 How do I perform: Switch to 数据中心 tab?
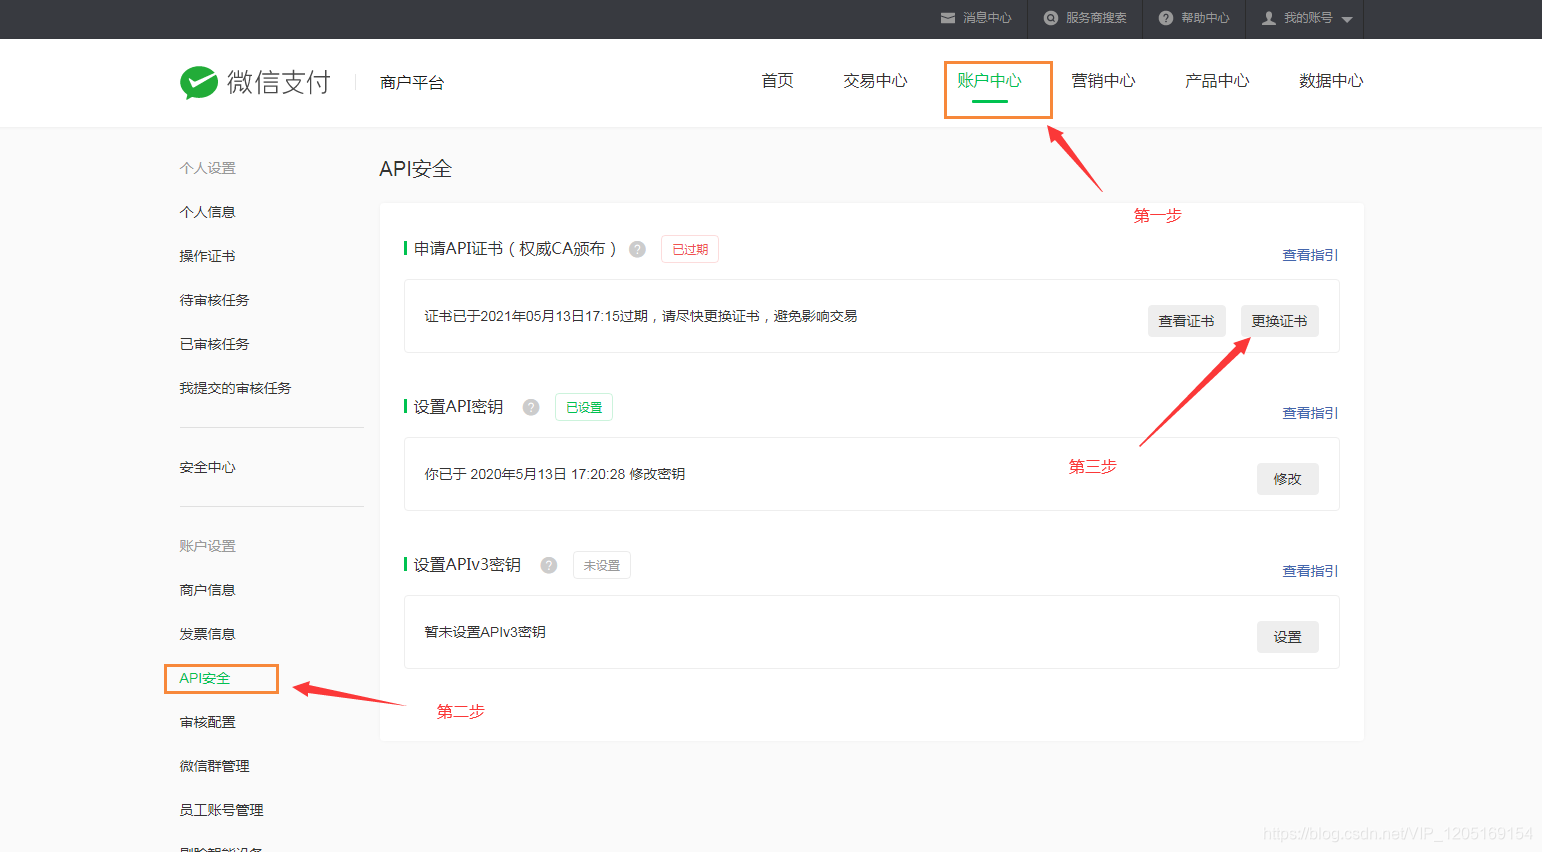click(x=1331, y=81)
